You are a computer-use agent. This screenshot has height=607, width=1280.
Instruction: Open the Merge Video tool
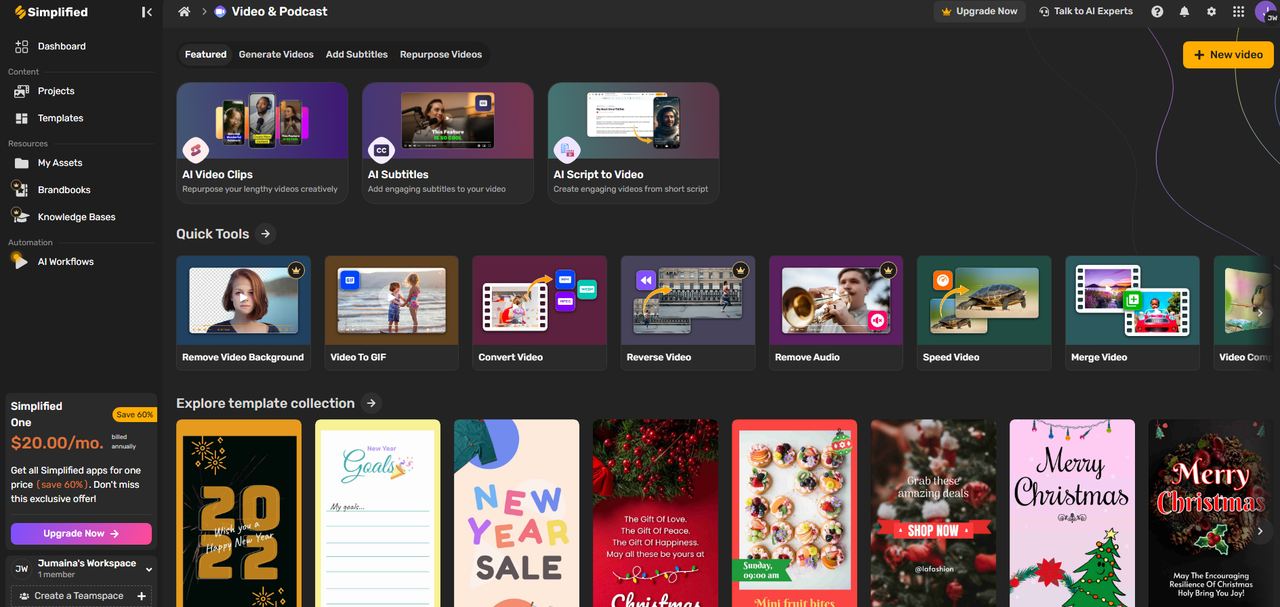click(1132, 313)
